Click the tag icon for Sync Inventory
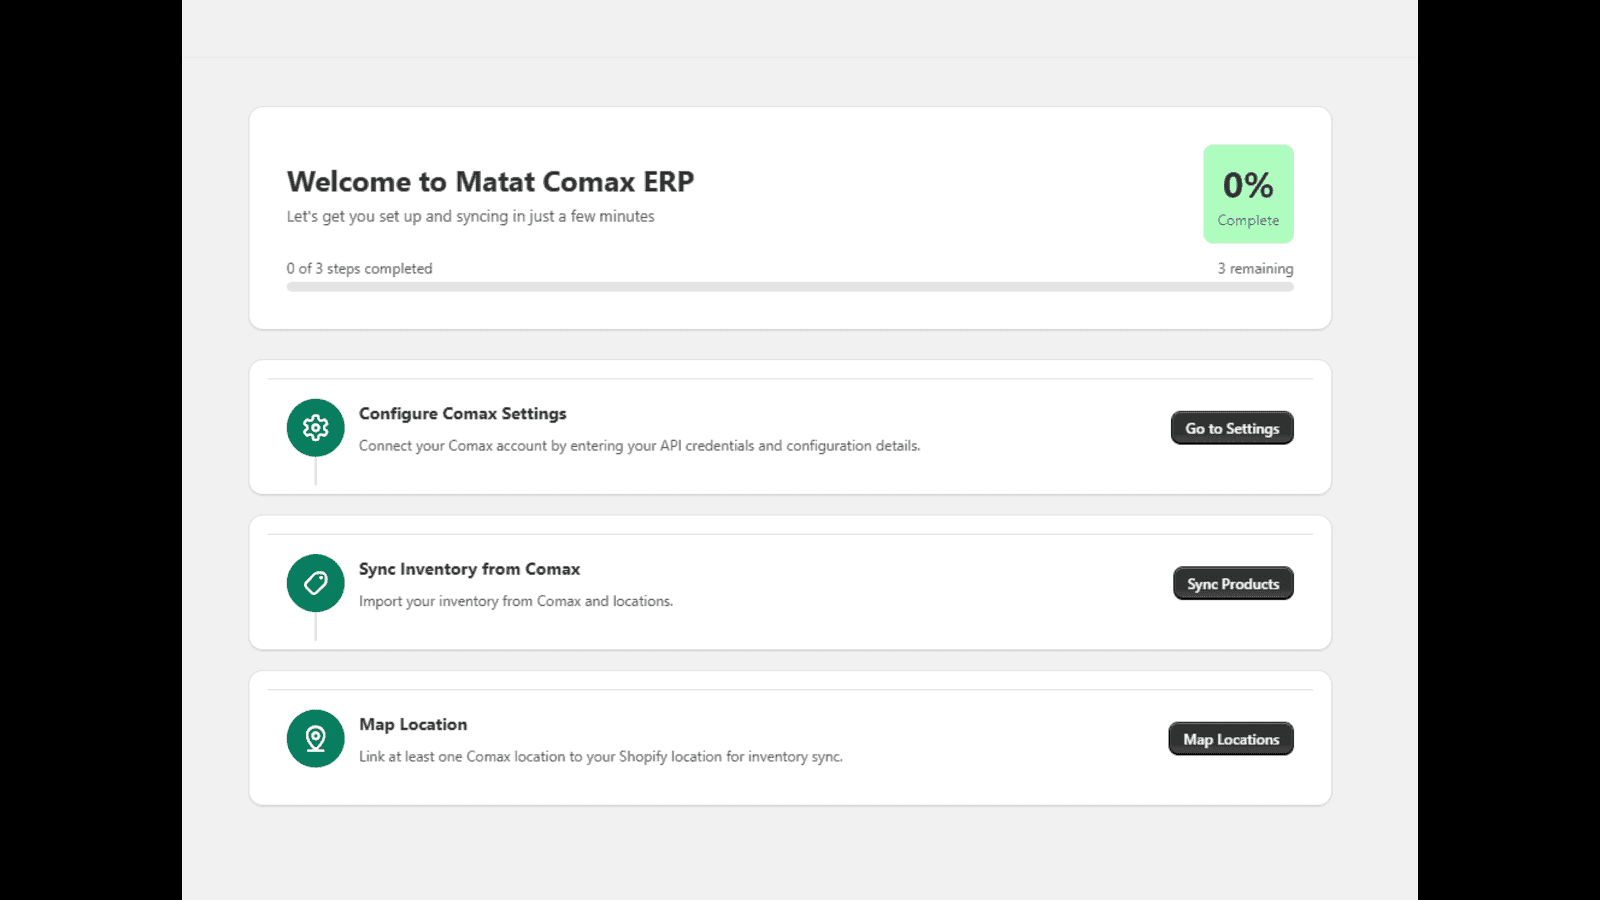 pyautogui.click(x=315, y=583)
